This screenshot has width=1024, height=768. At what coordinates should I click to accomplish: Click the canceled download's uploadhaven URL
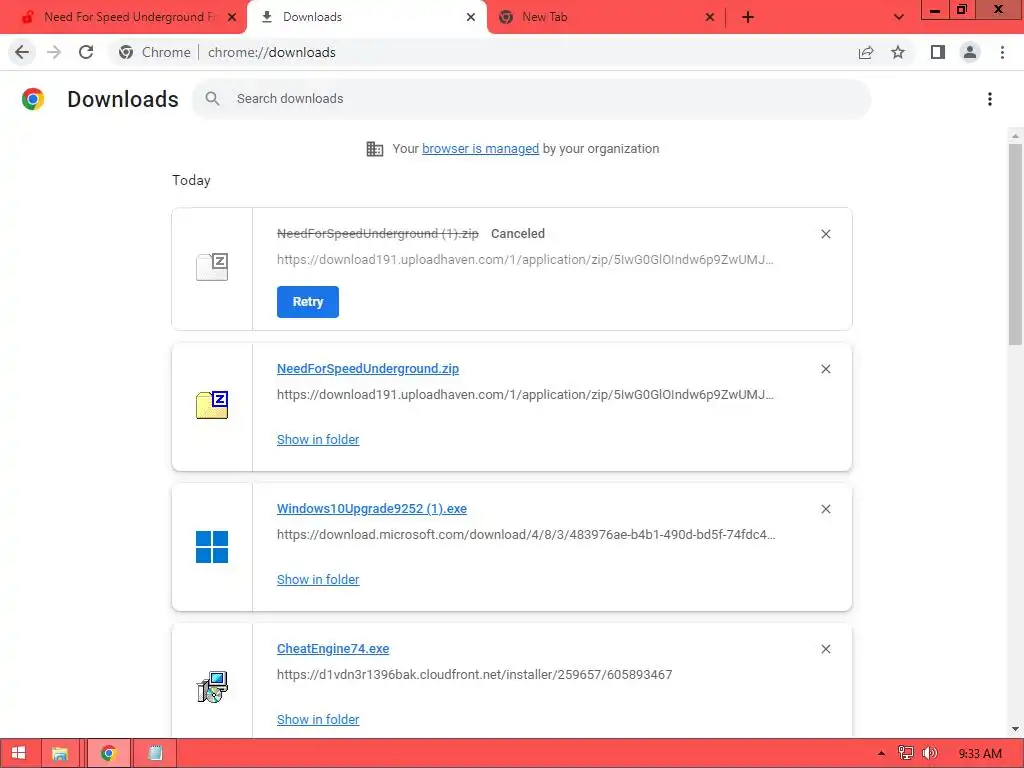click(525, 260)
